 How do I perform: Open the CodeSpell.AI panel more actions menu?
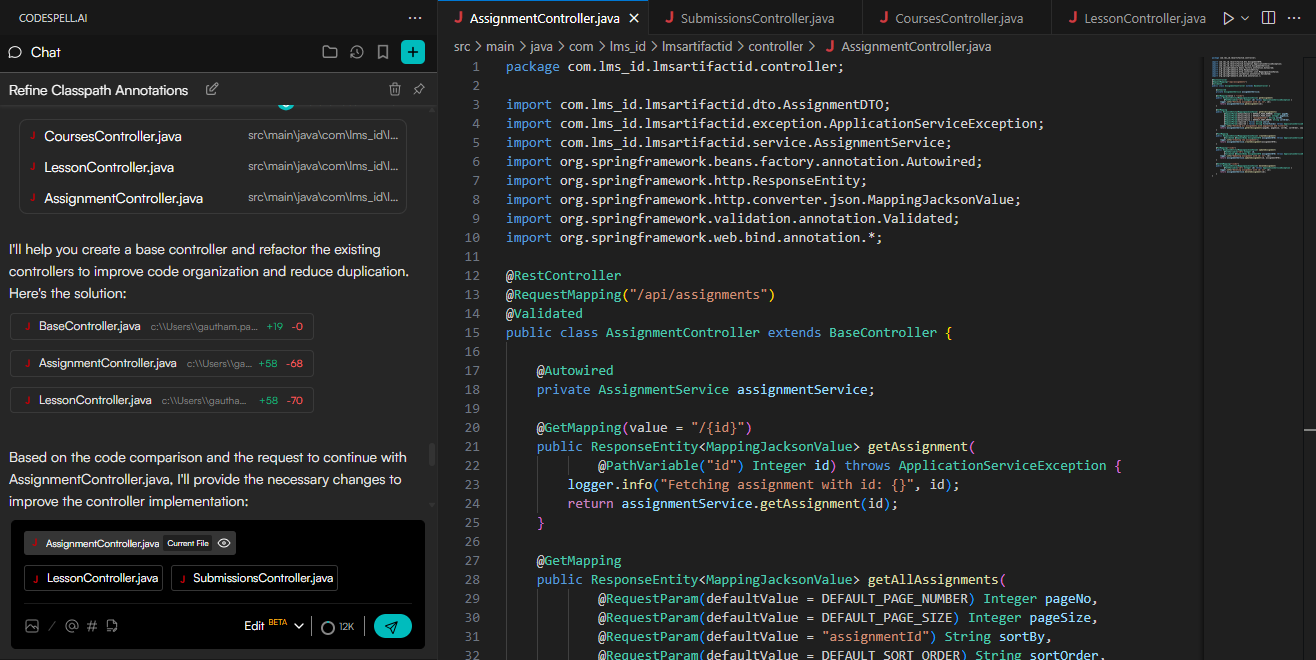pyautogui.click(x=415, y=18)
